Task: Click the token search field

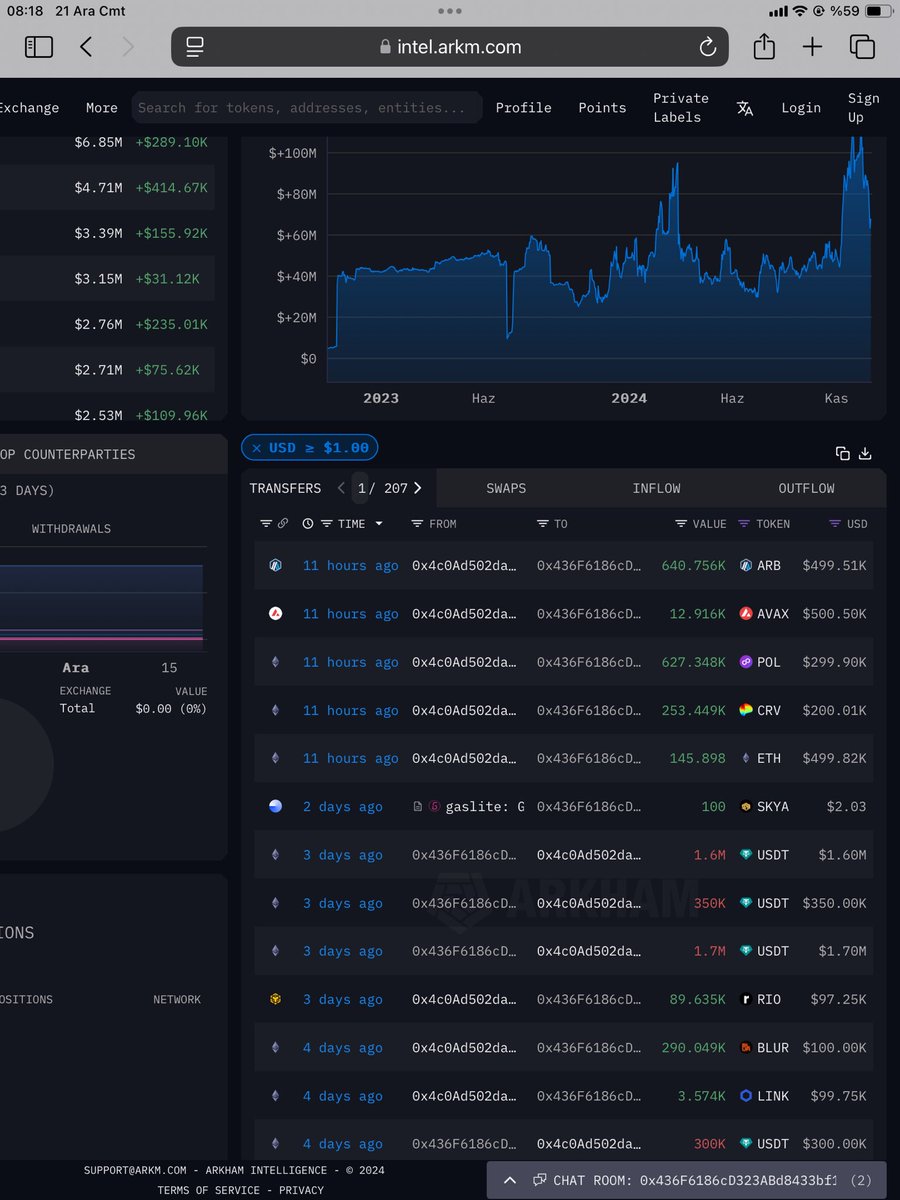Action: [307, 108]
